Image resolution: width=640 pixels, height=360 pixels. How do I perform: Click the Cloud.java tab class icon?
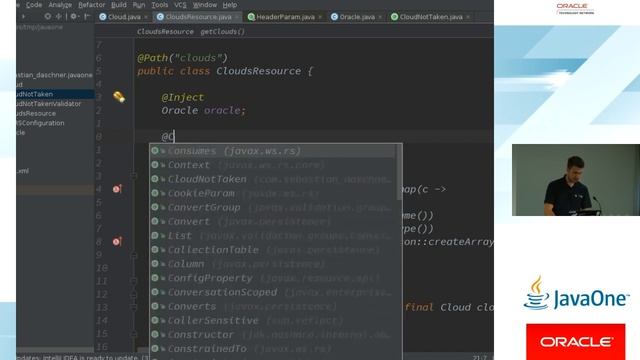[x=103, y=17]
